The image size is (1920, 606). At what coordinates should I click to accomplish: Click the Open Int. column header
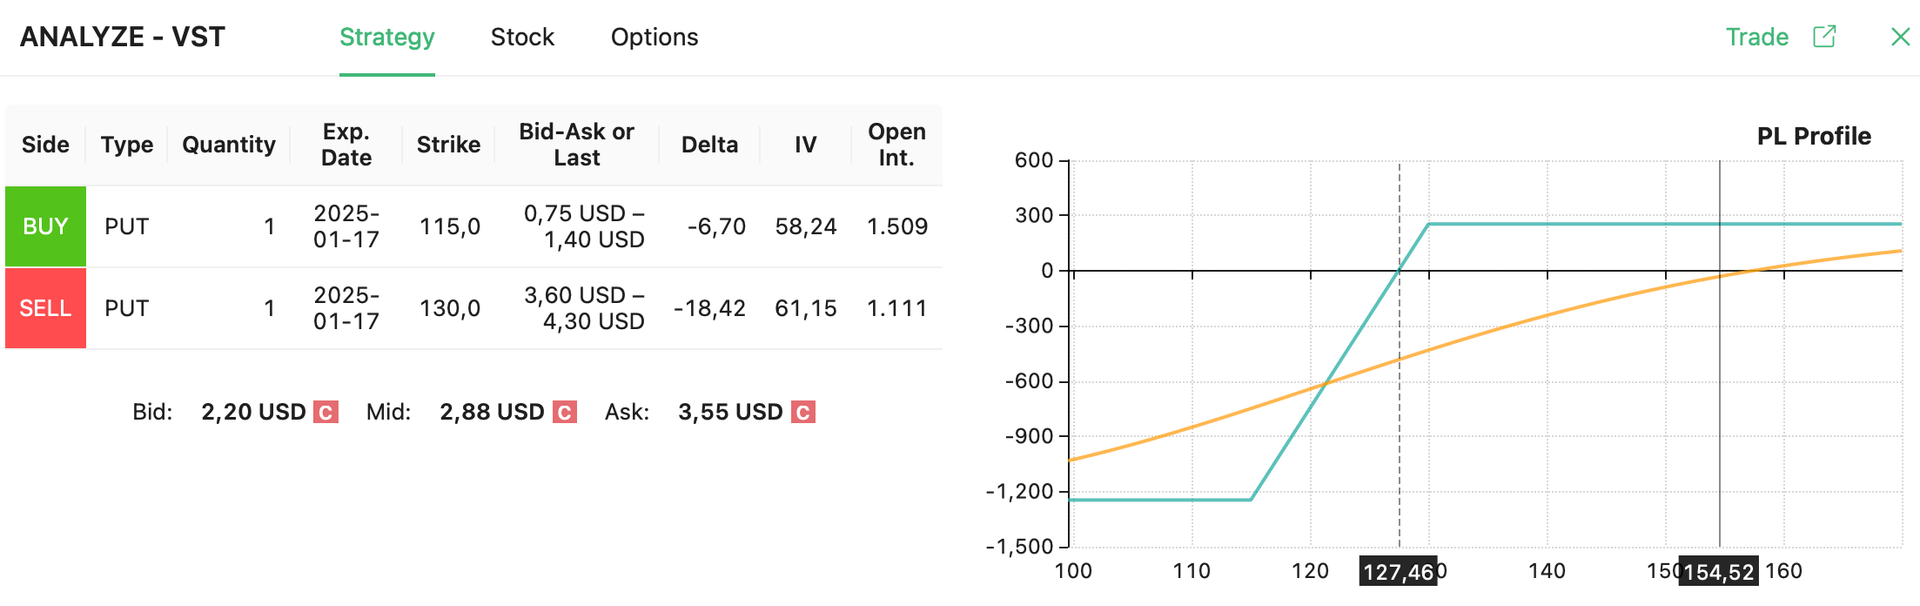pyautogui.click(x=896, y=144)
